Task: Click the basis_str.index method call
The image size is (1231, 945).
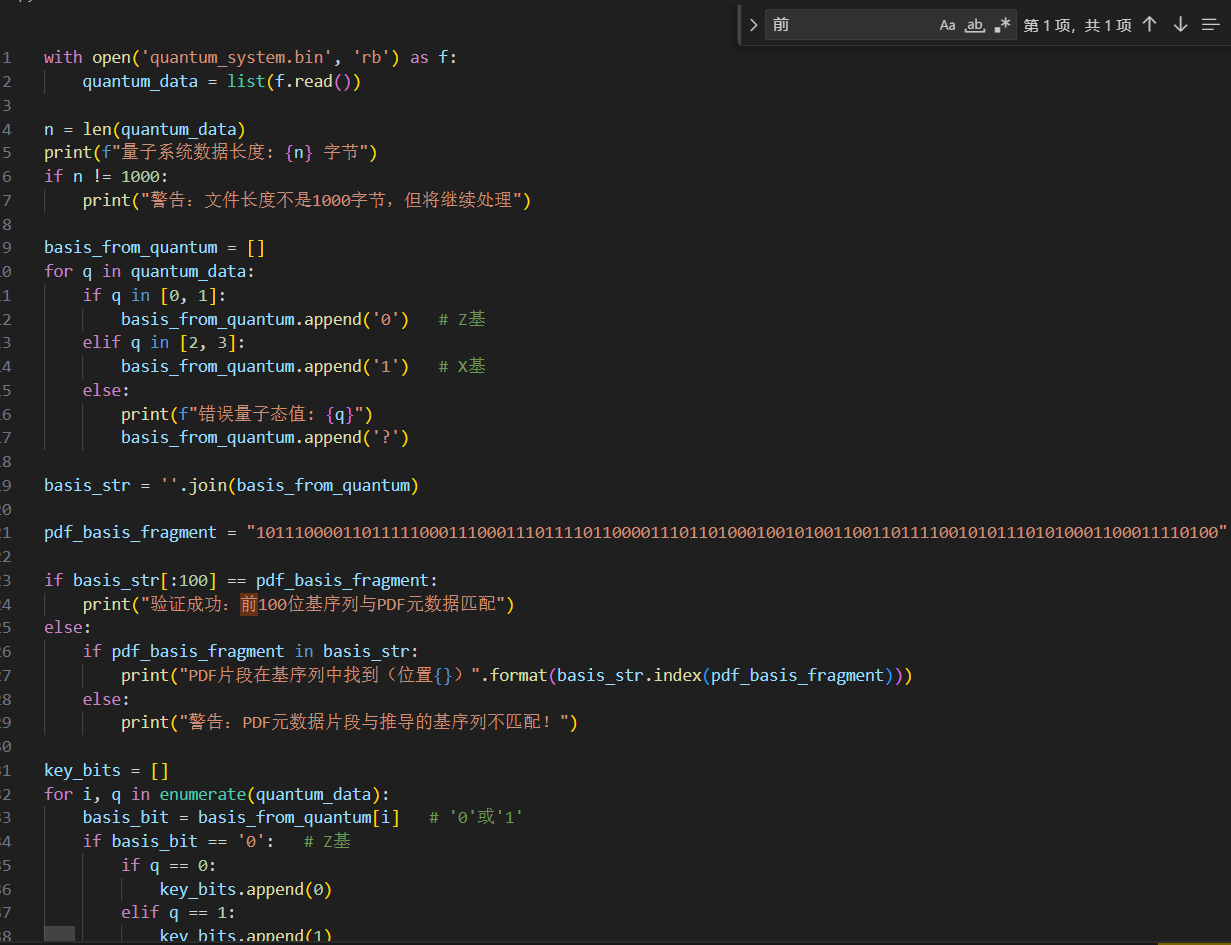Action: tap(628, 675)
